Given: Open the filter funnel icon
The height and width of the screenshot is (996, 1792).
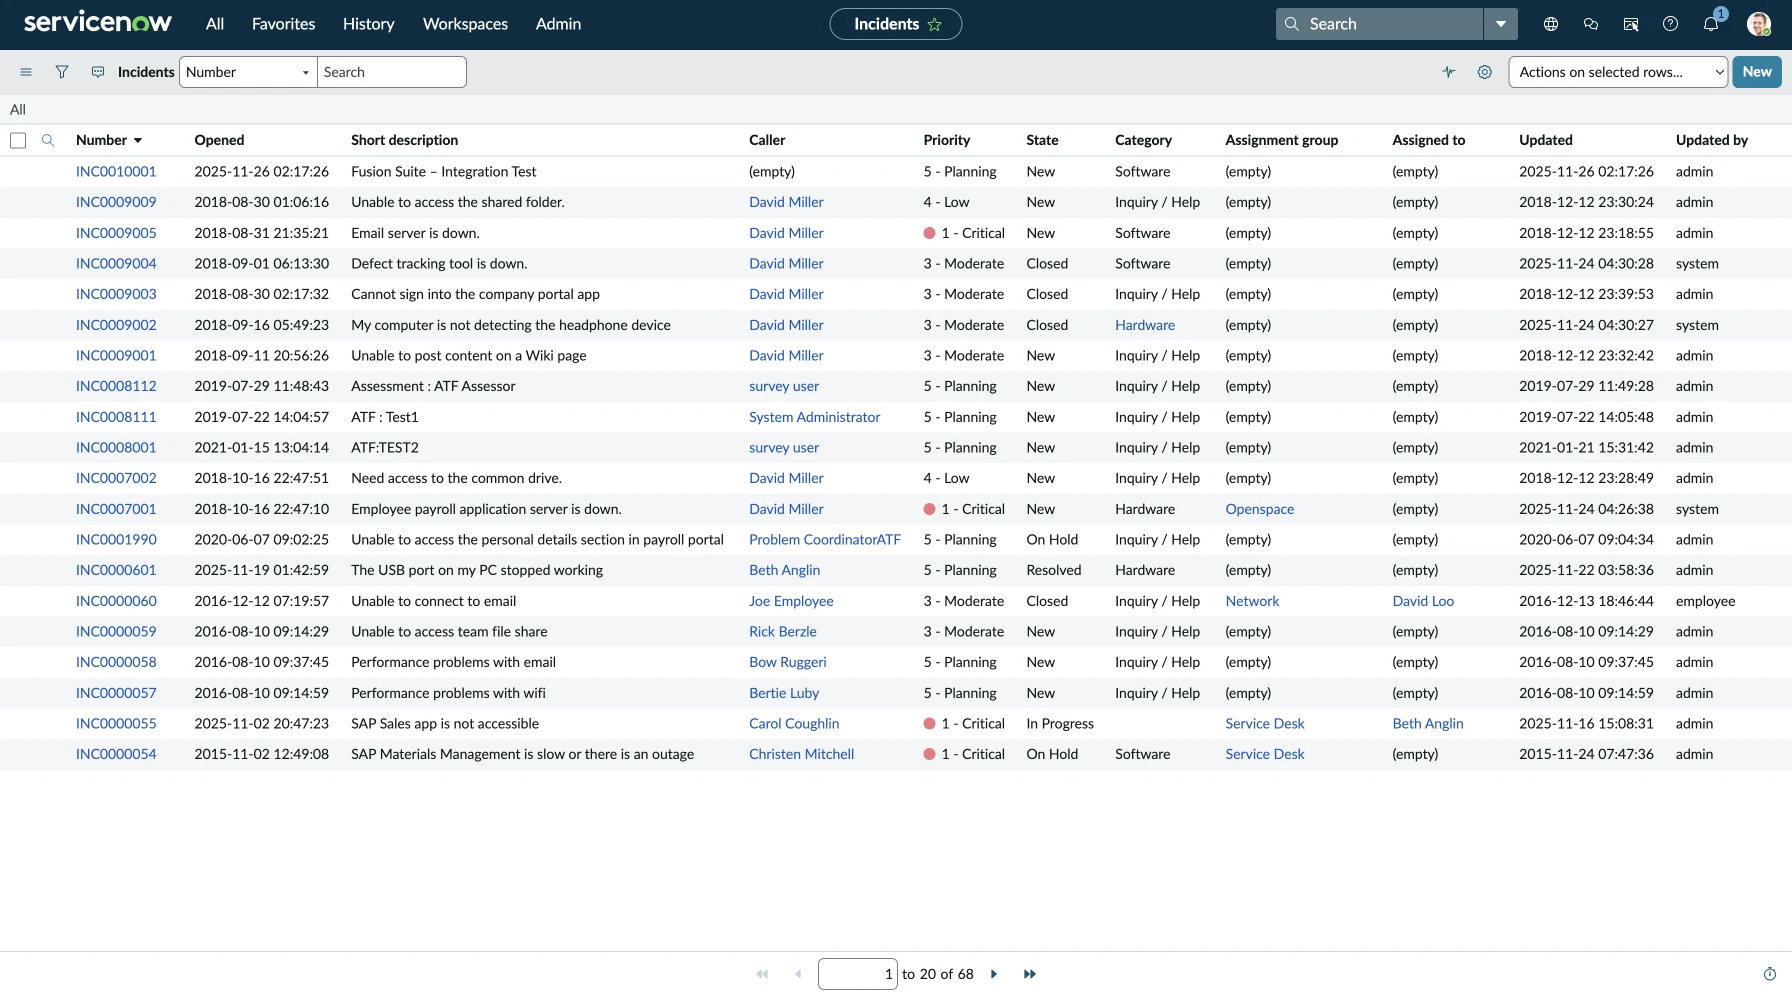Looking at the screenshot, I should point(62,72).
